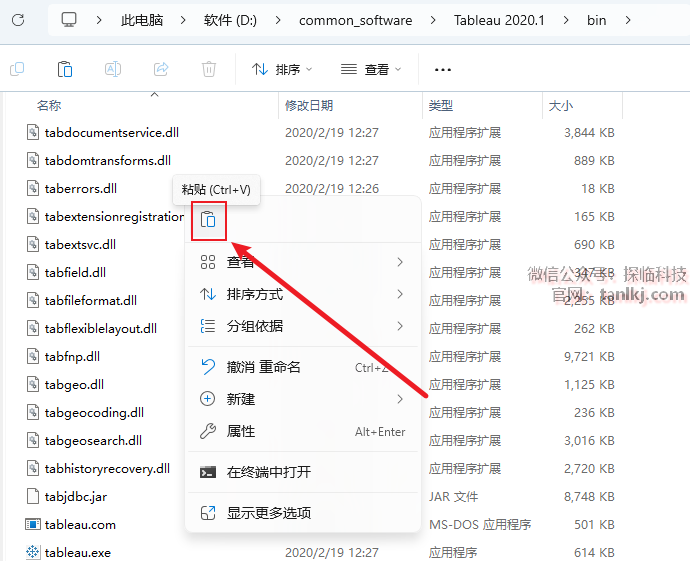The width and height of the screenshot is (690, 561).
Task: Sort by 修改日期 column header
Action: click(309, 106)
